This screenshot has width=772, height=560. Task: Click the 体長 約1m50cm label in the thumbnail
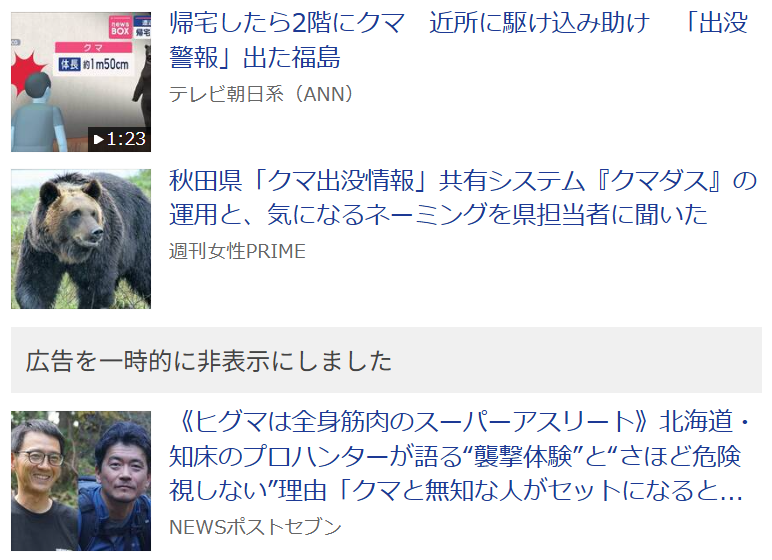(94, 65)
